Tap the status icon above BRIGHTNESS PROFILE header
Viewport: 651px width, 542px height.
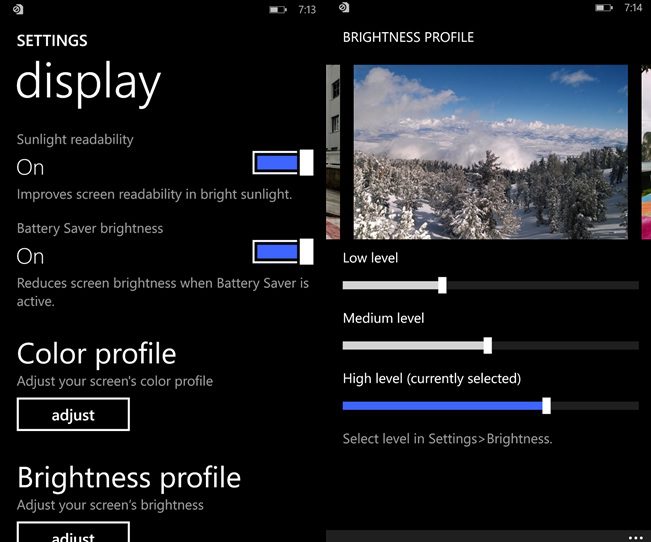344,7
